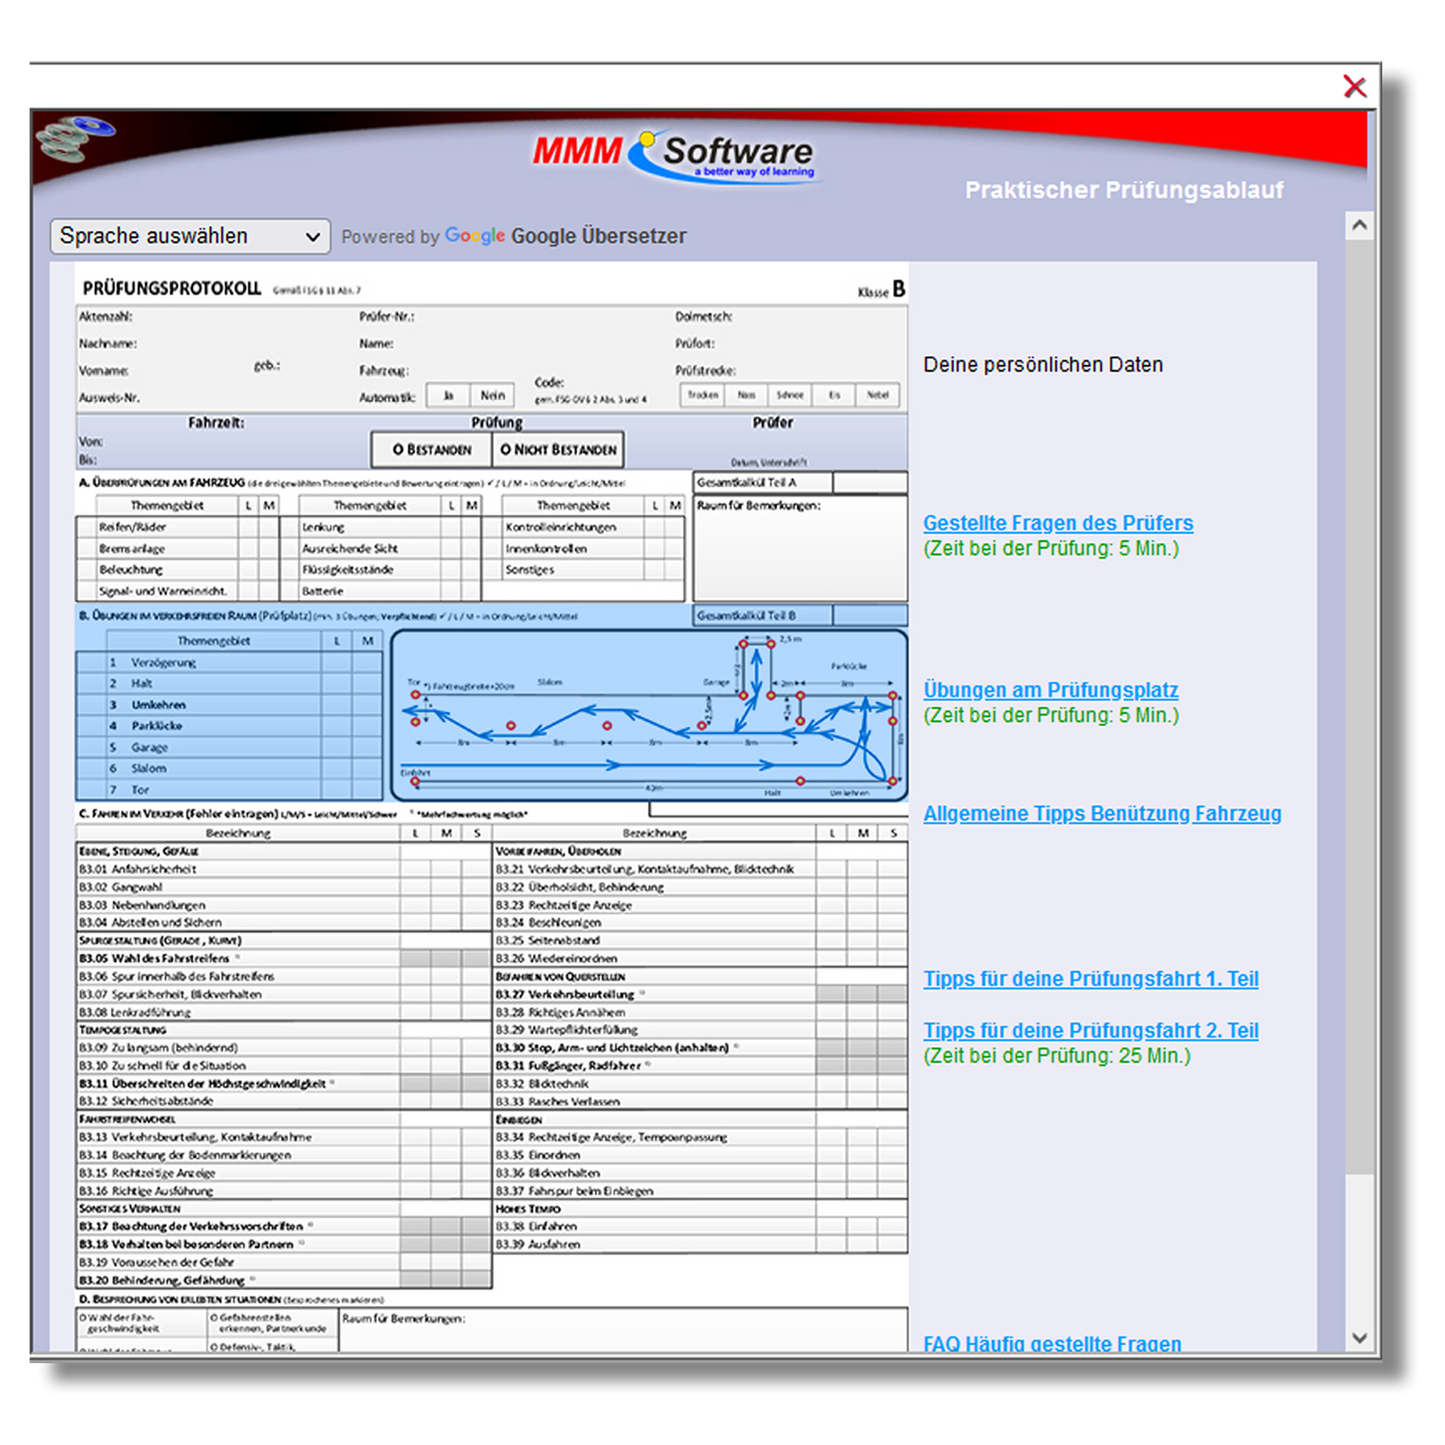Screen dimensions: 1445x1445
Task: Tick the "Trocken" road condition box
Action: (x=702, y=396)
